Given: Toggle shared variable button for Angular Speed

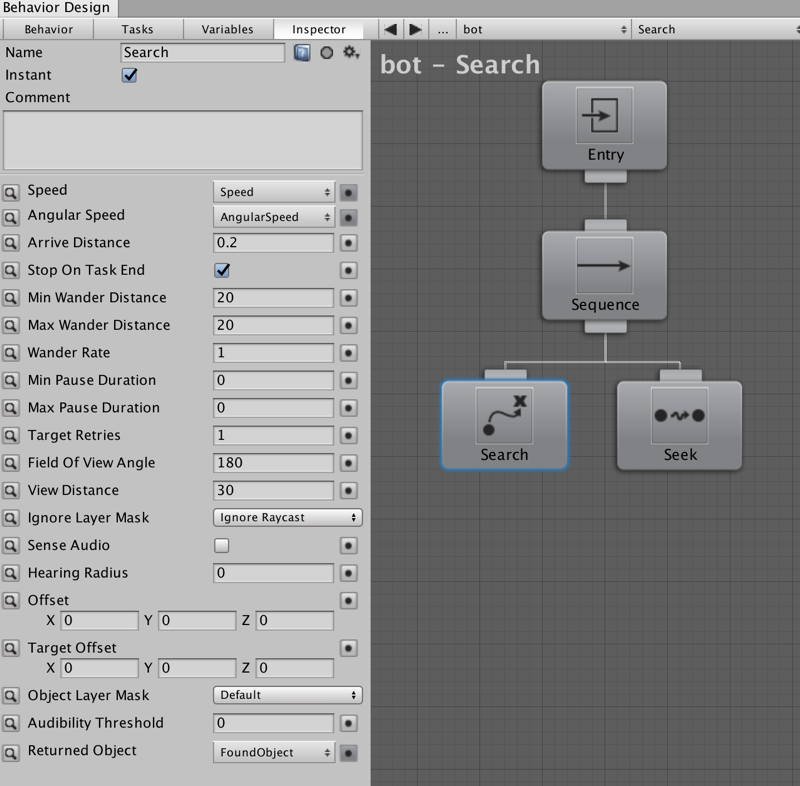Looking at the screenshot, I should (x=348, y=217).
